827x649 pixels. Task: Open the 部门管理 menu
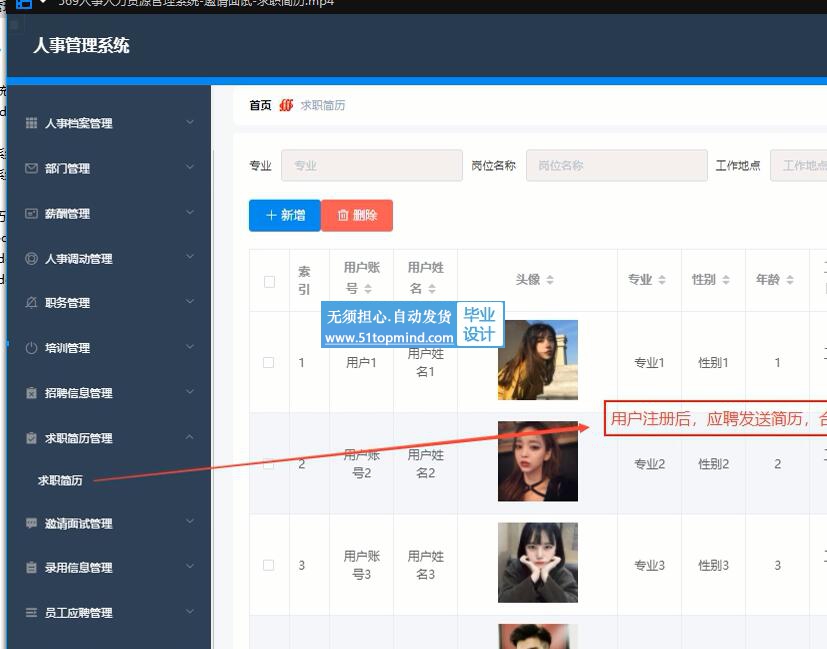(x=109, y=168)
